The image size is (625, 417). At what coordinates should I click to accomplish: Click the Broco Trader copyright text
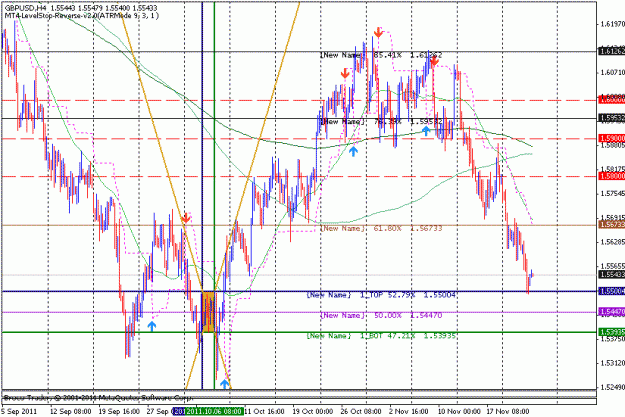(x=98, y=398)
